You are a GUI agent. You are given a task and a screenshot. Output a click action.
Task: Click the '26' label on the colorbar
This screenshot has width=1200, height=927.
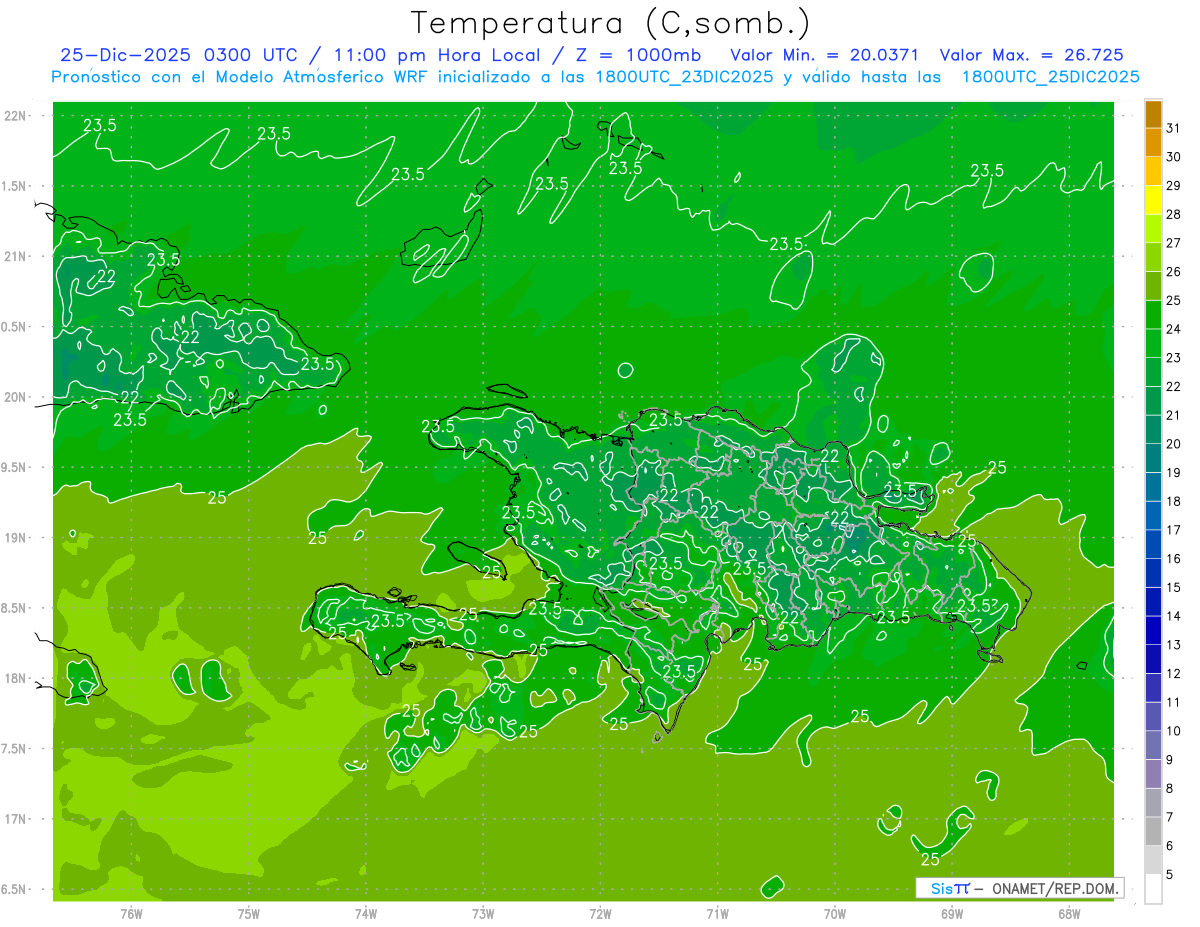coord(1173,271)
